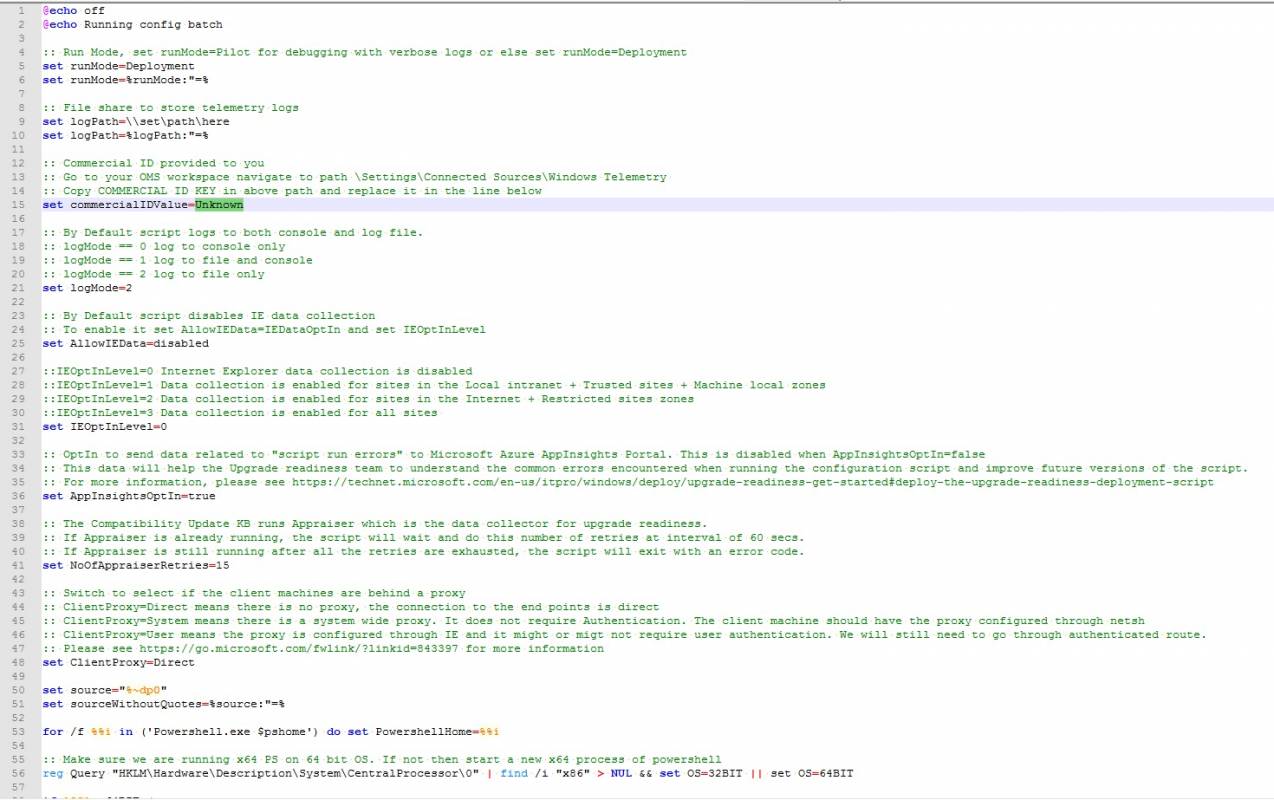The image size is (1274, 800).
Task: Click the "set IEOptInLevel=0" statement
Action: pyautogui.click(x=104, y=426)
